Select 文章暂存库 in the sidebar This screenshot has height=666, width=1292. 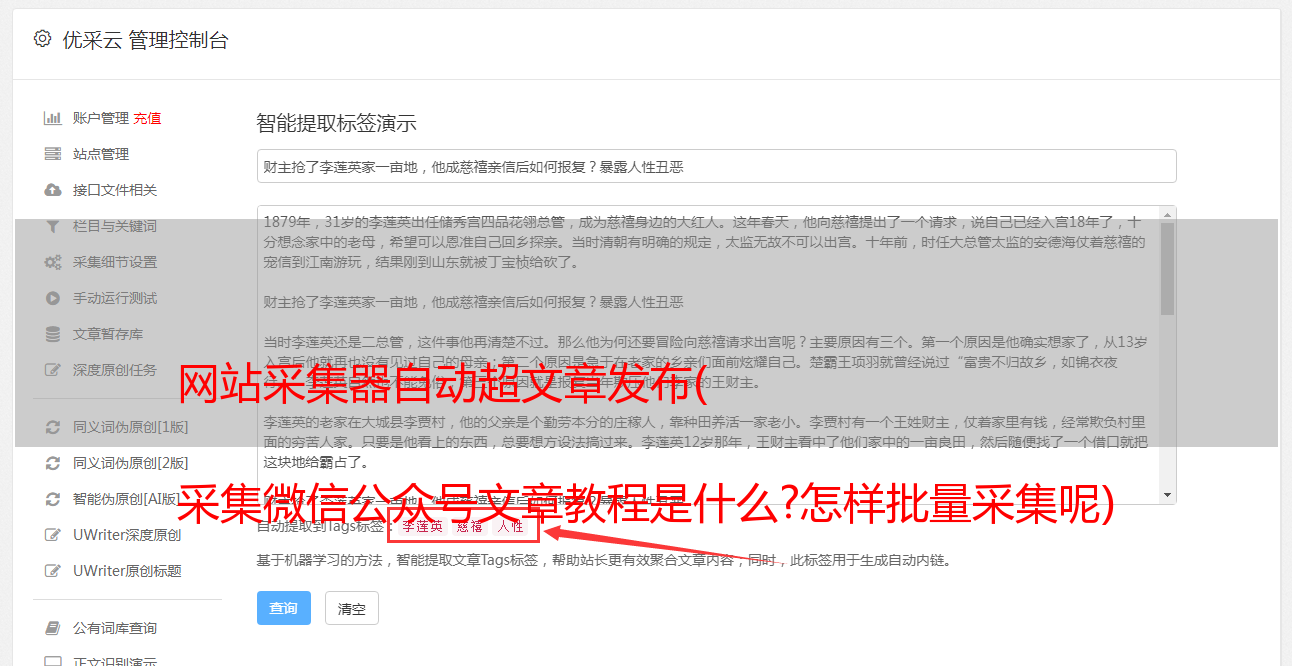pos(108,334)
